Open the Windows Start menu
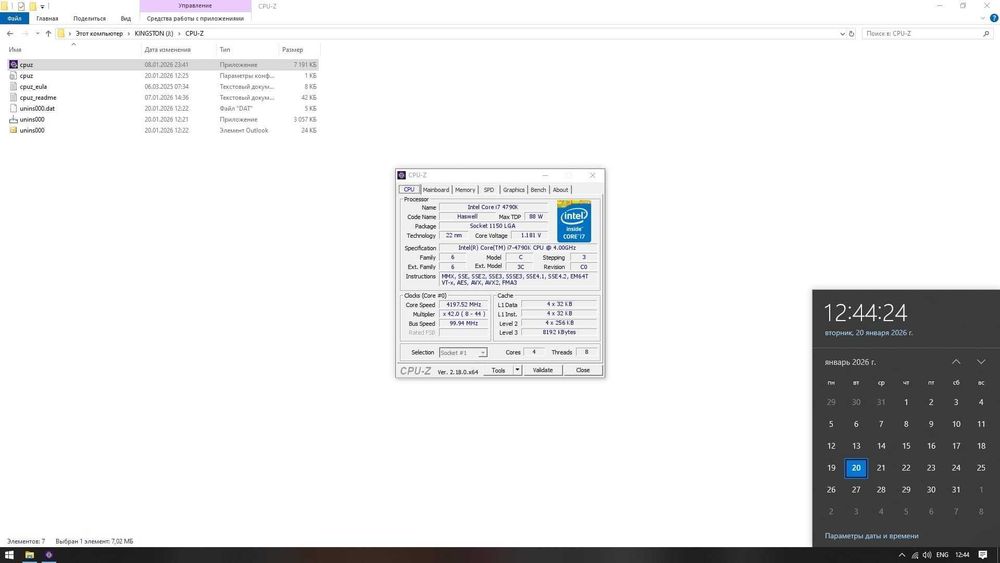The height and width of the screenshot is (563, 1000). pyautogui.click(x=9, y=555)
